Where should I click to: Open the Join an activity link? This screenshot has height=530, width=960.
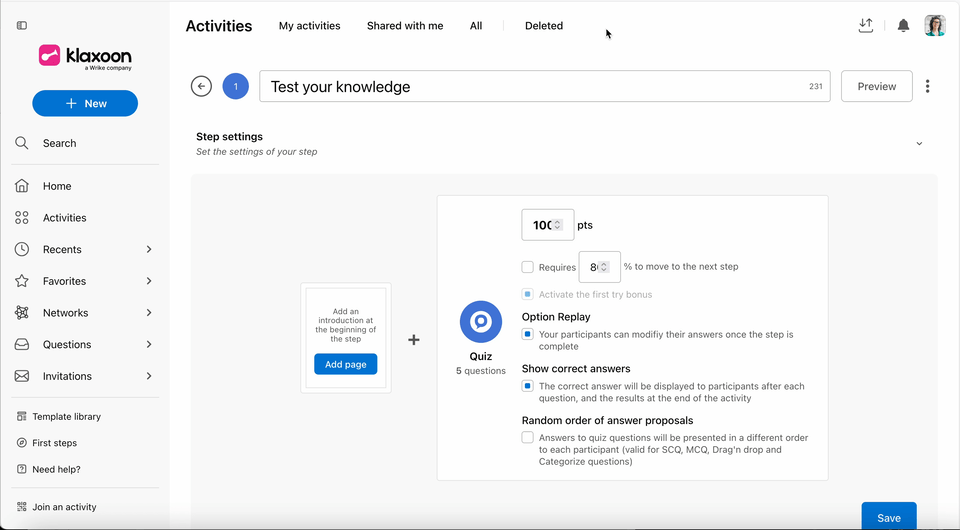pyautogui.click(x=64, y=507)
